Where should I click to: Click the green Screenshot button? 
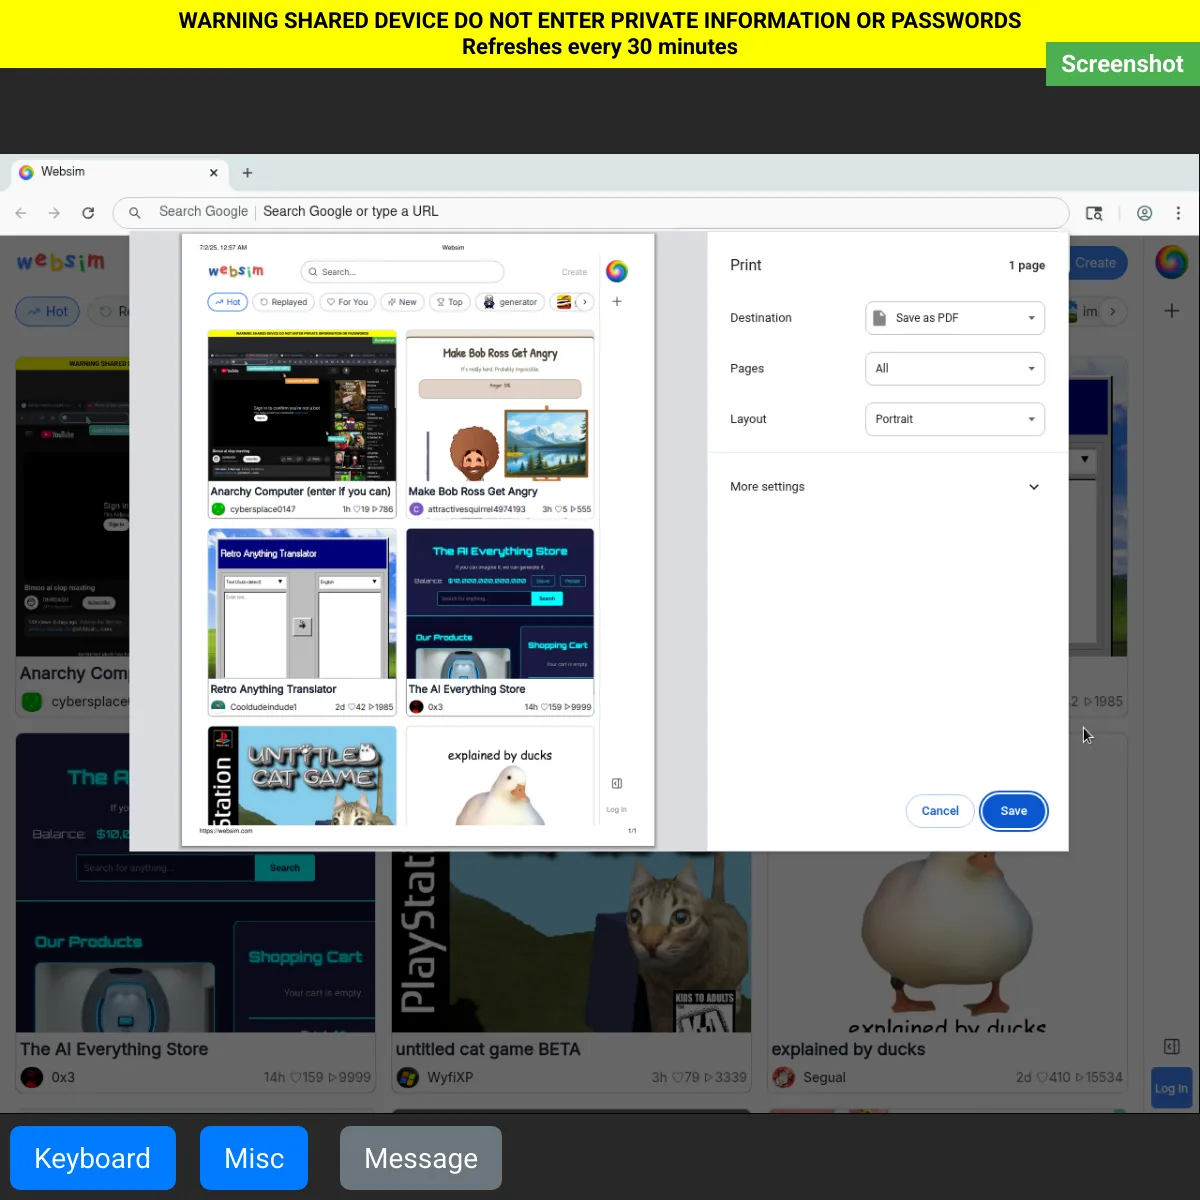tap(1122, 64)
